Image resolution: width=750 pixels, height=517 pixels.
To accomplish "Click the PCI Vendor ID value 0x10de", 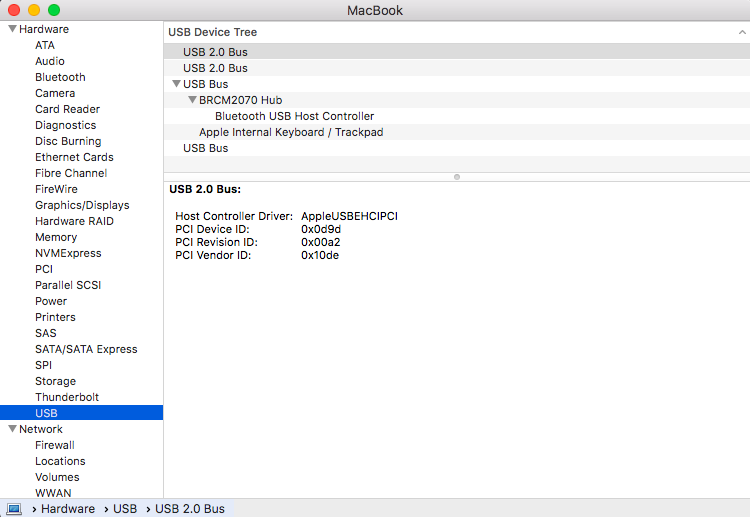I will click(320, 255).
